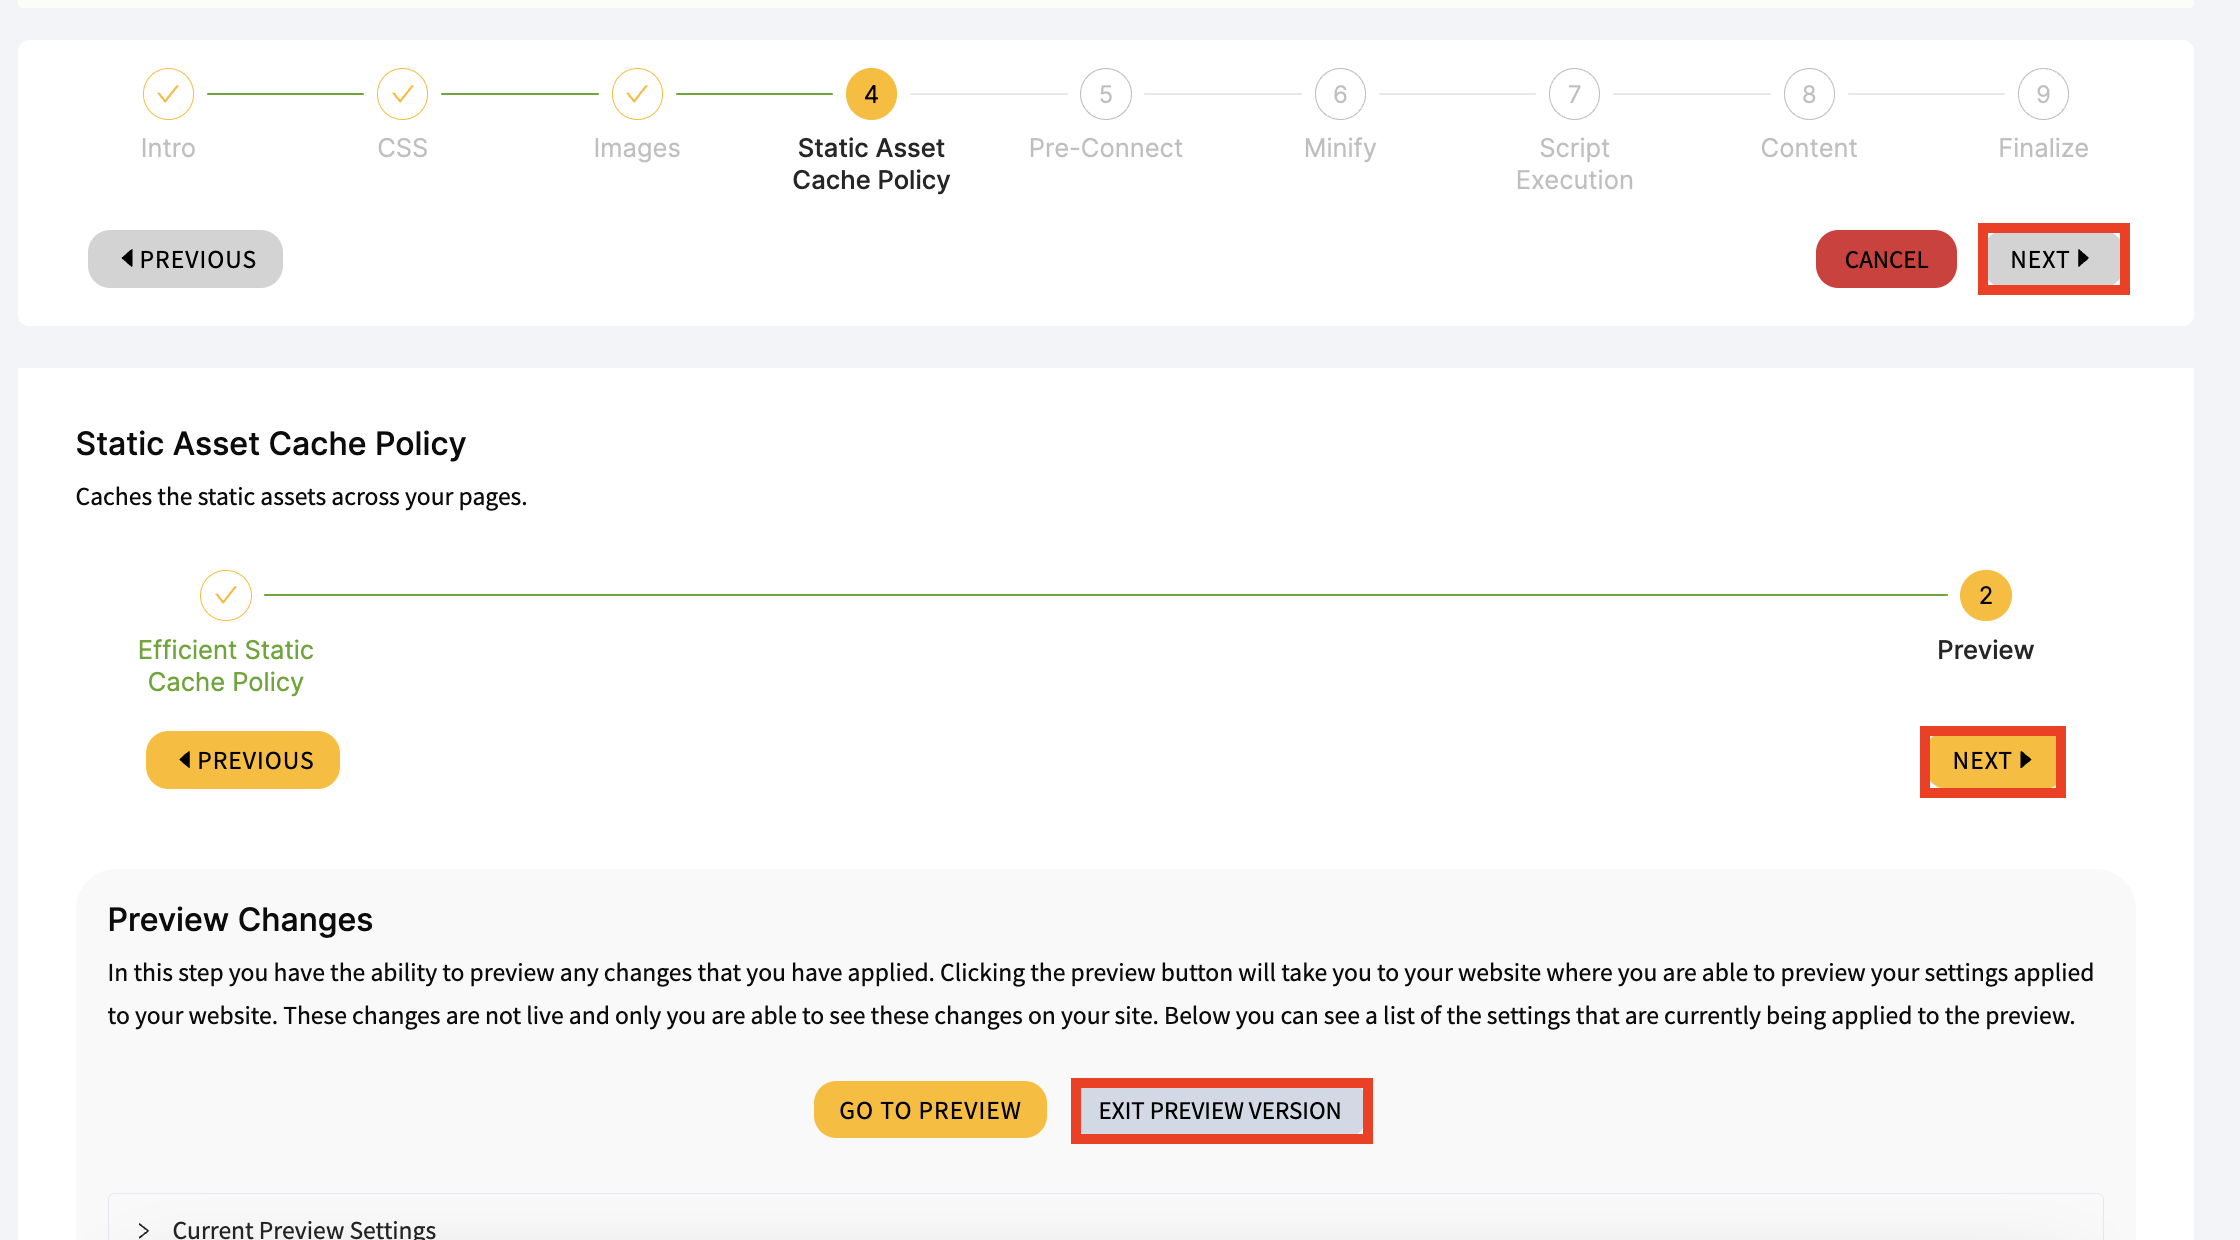Click the Minify step label
The image size is (2240, 1240).
(x=1340, y=148)
